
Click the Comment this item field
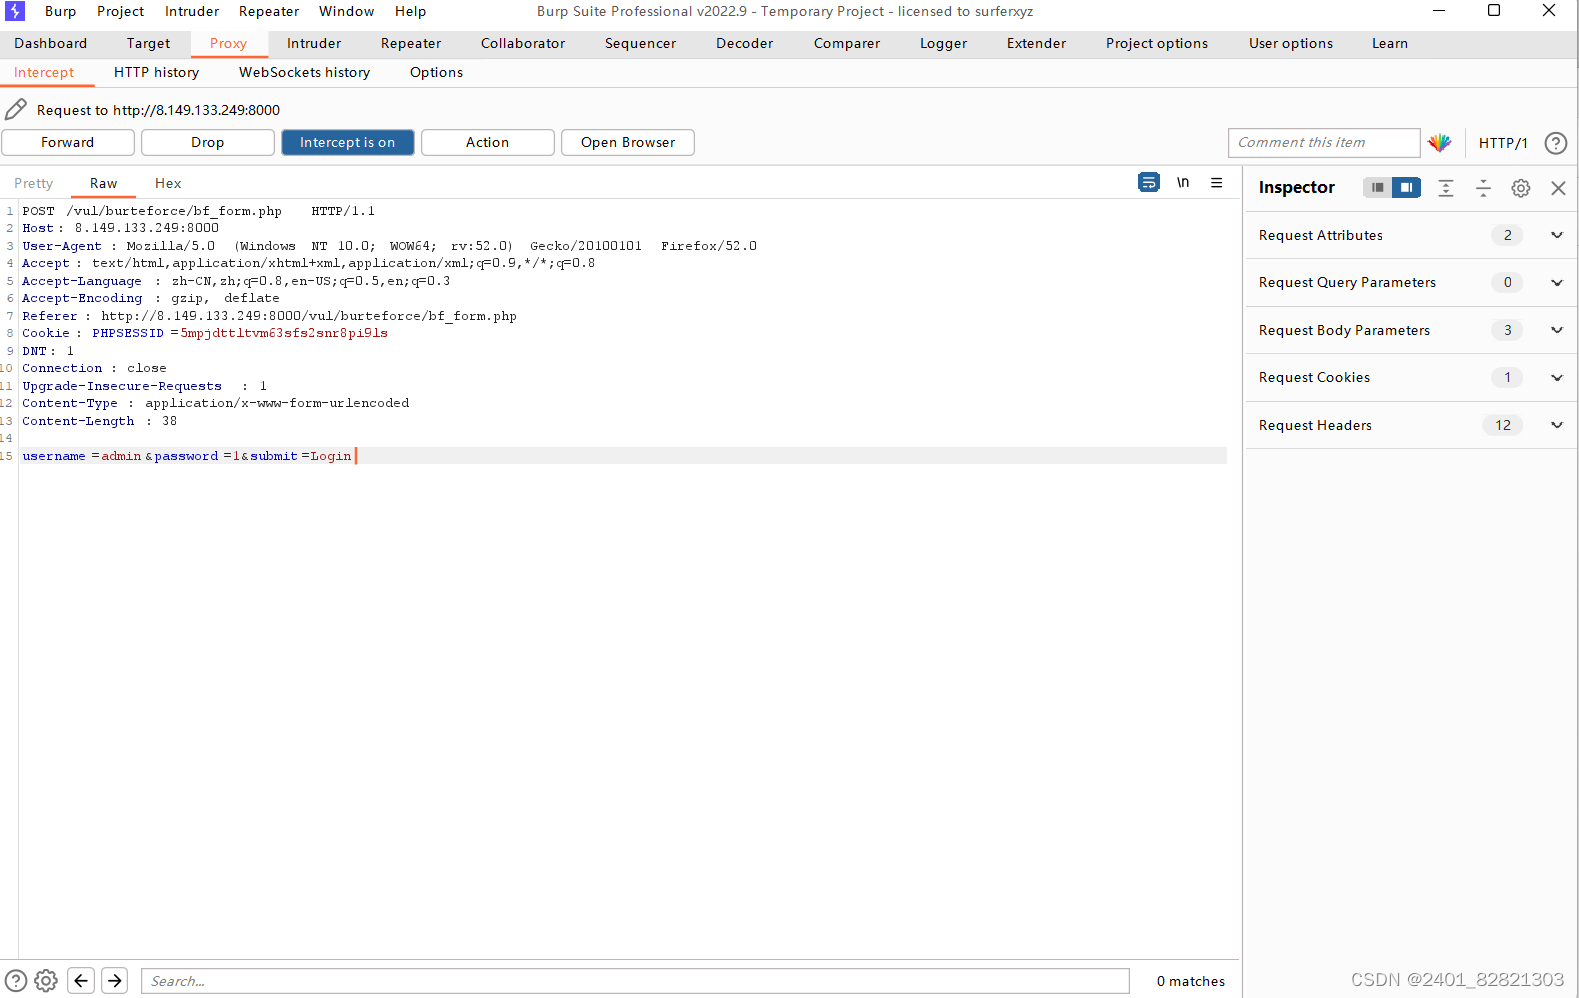click(x=1324, y=142)
